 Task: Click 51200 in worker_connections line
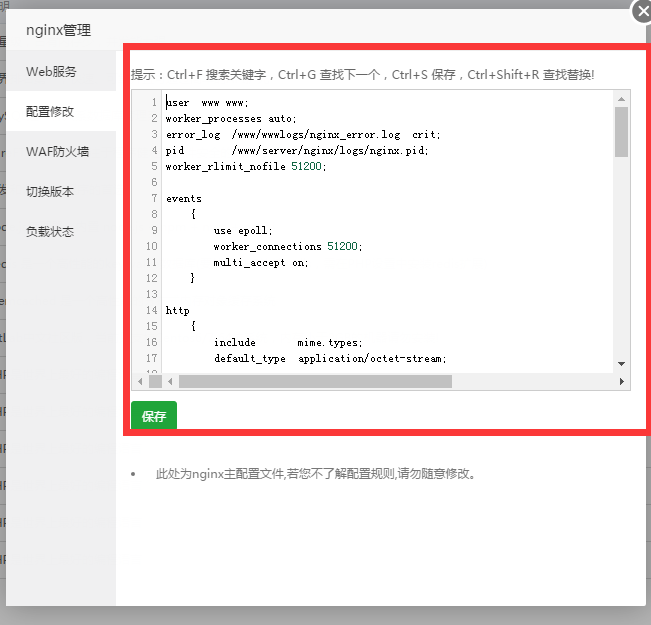point(342,246)
